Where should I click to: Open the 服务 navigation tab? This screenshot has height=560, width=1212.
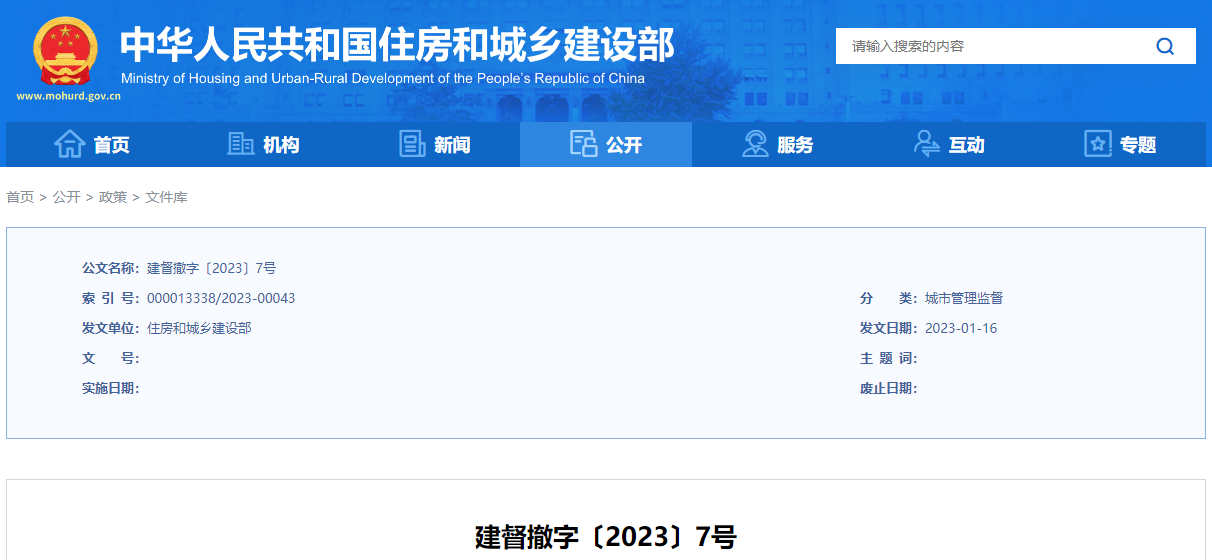777,144
